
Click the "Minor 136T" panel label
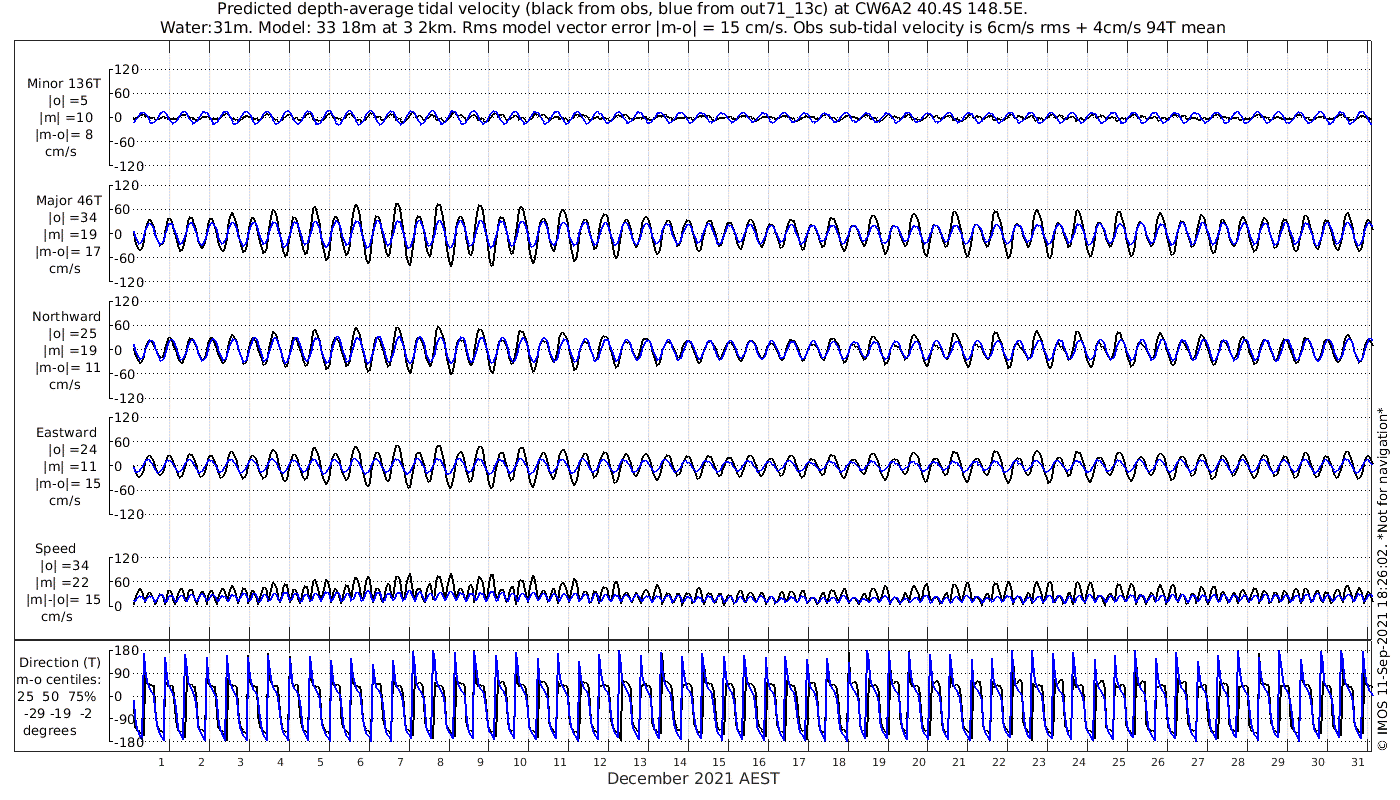tap(64, 83)
